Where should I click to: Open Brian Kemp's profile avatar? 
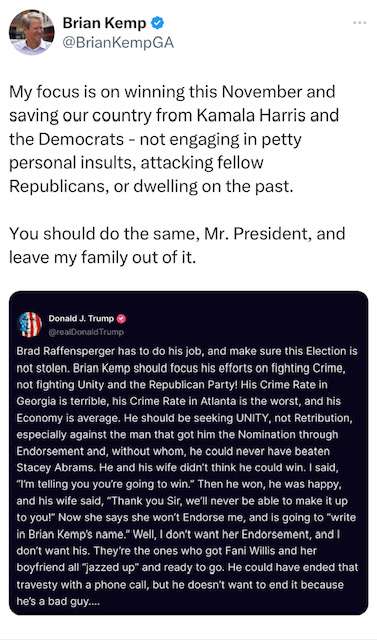pos(31,32)
